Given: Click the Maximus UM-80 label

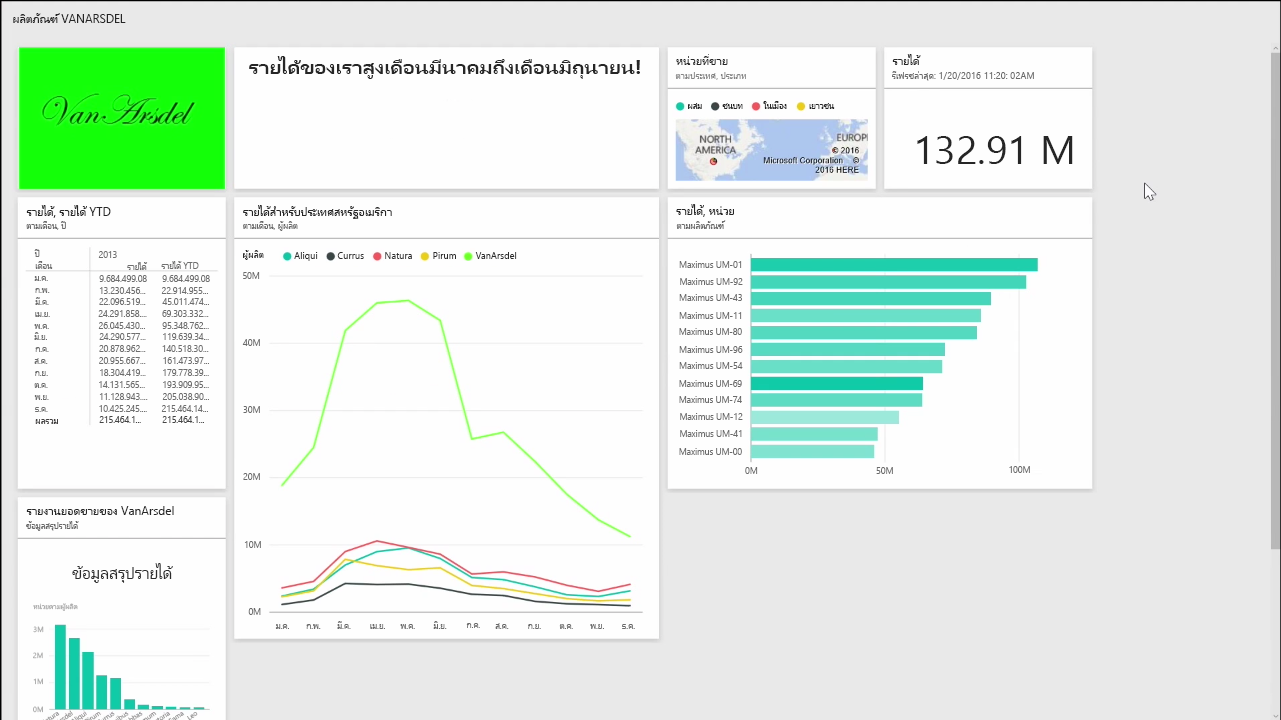Looking at the screenshot, I should point(710,332).
